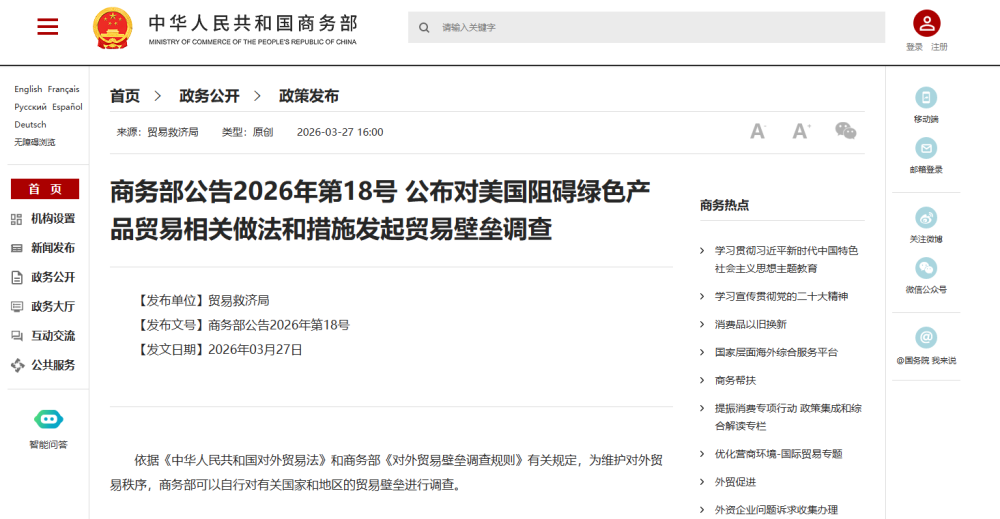This screenshot has height=519, width=1000.
Task: Select 首页 in left sidebar
Action: 45,189
